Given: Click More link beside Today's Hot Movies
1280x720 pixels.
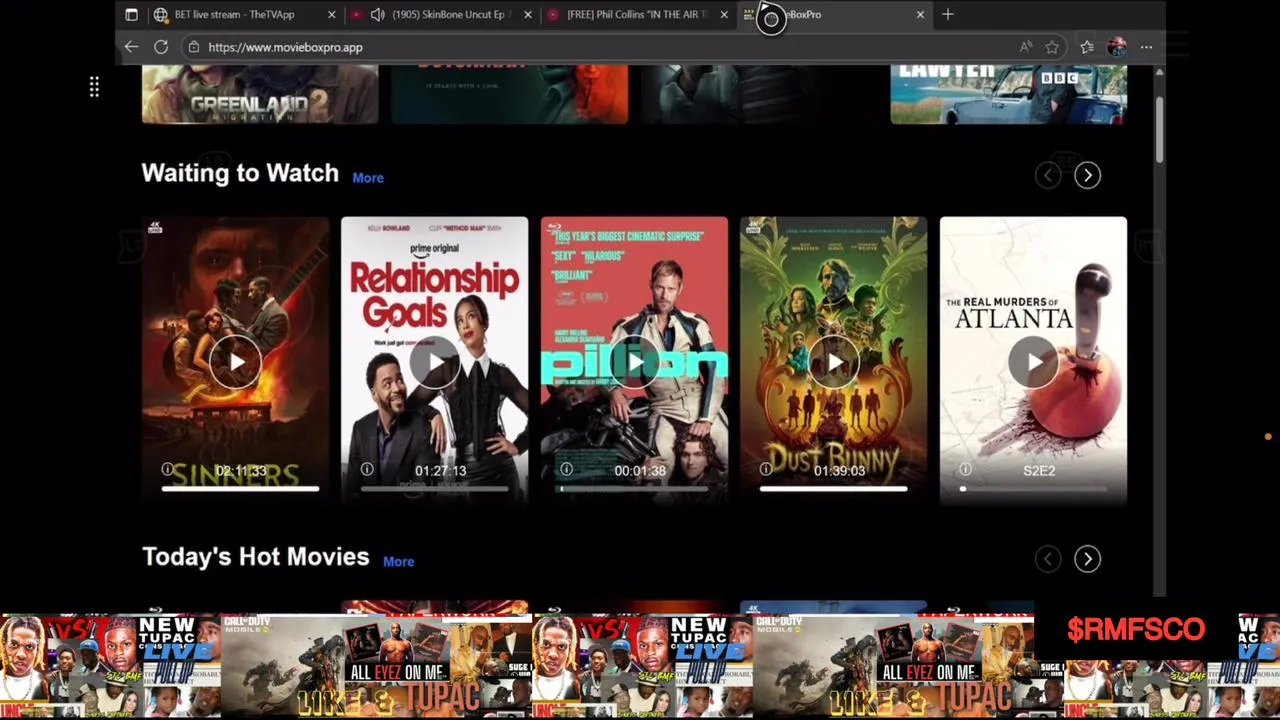Looking at the screenshot, I should pos(398,562).
